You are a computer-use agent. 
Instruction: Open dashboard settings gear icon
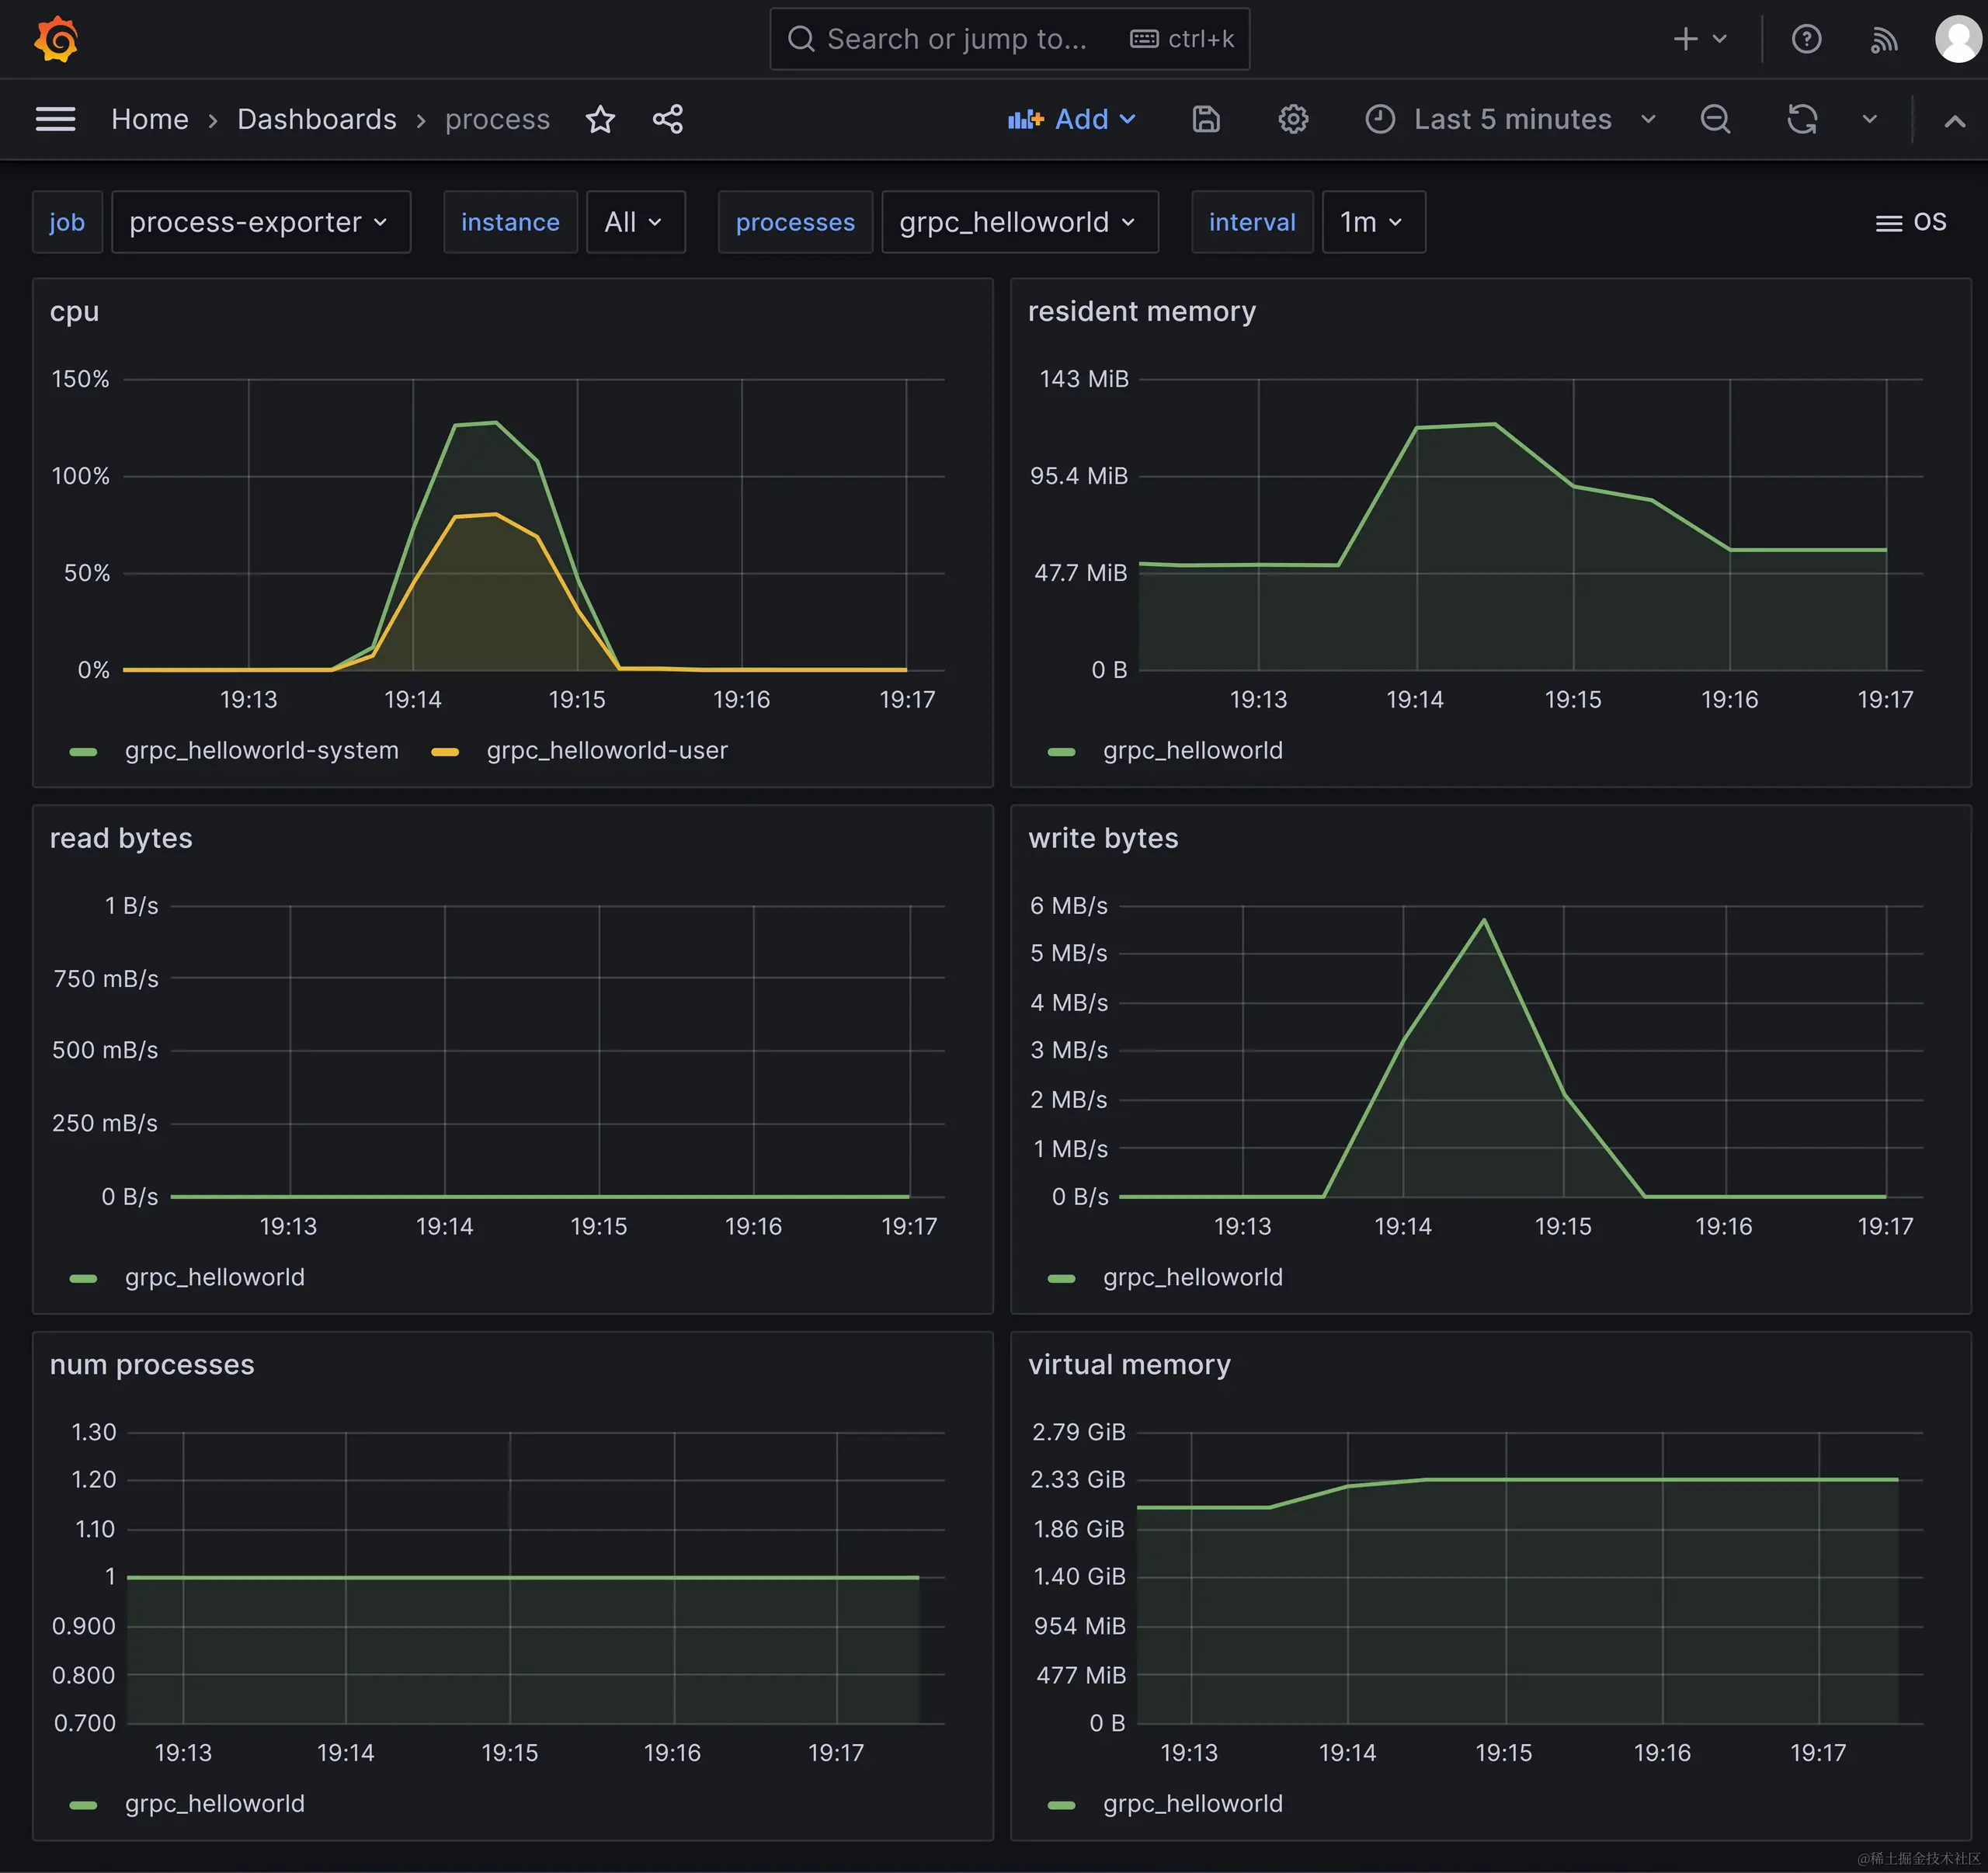(1292, 119)
